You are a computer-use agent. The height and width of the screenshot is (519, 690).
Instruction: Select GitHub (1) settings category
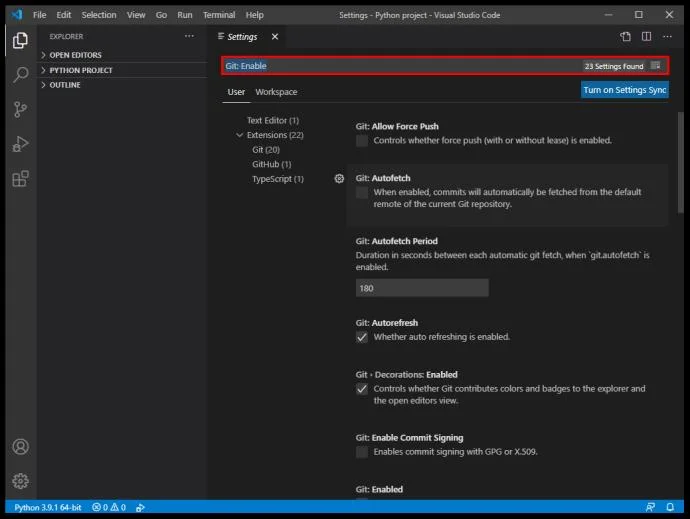coord(272,164)
